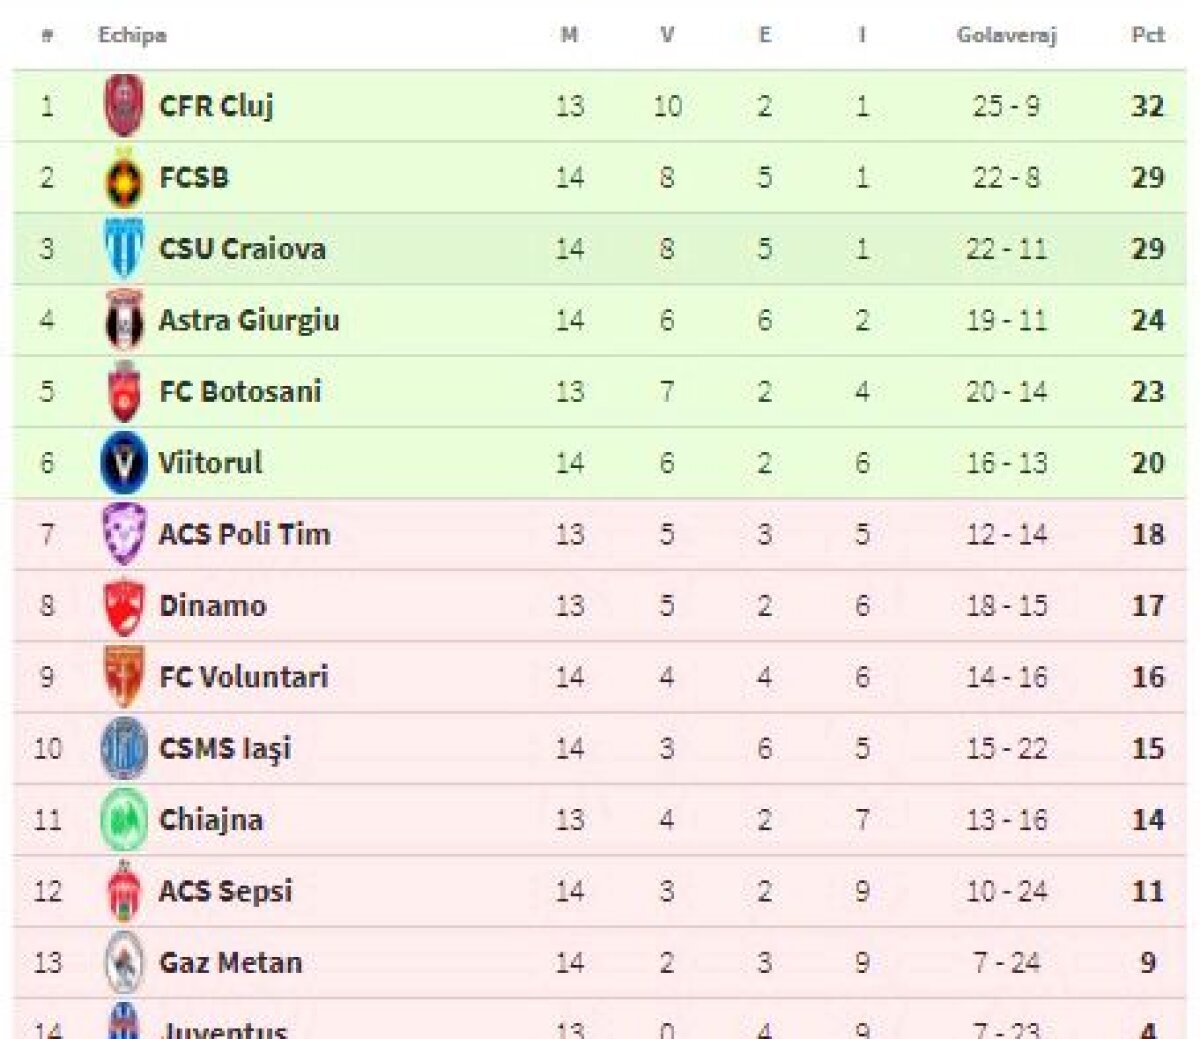Open the FC Botosani crest icon
The height and width of the screenshot is (1039, 1200).
click(124, 392)
